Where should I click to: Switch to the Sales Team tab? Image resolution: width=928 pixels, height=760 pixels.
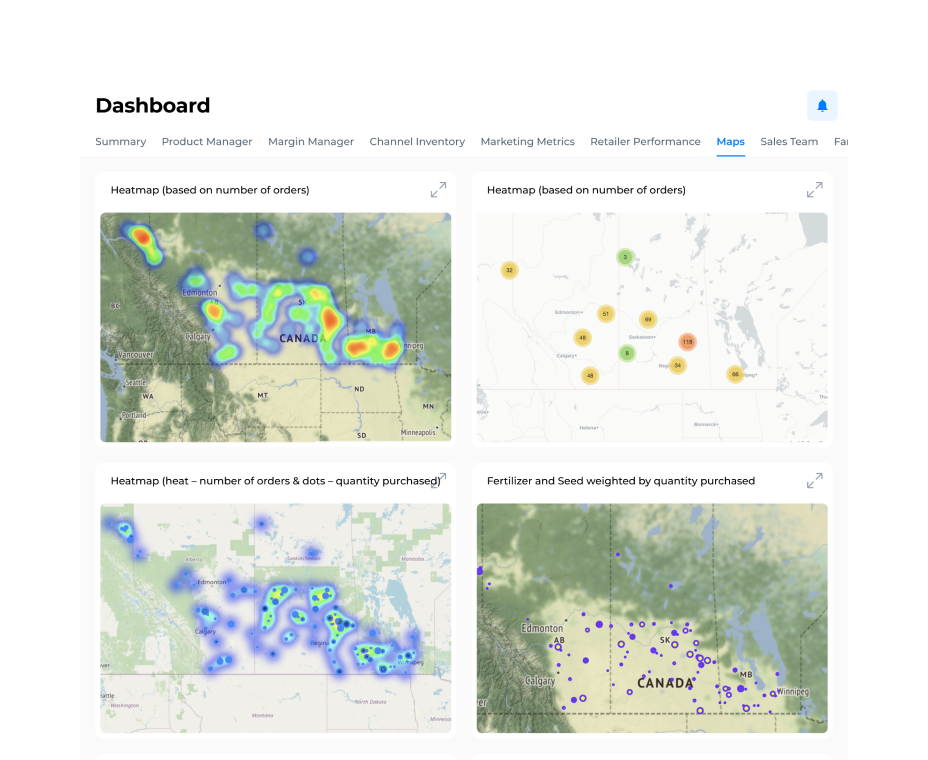tap(789, 141)
